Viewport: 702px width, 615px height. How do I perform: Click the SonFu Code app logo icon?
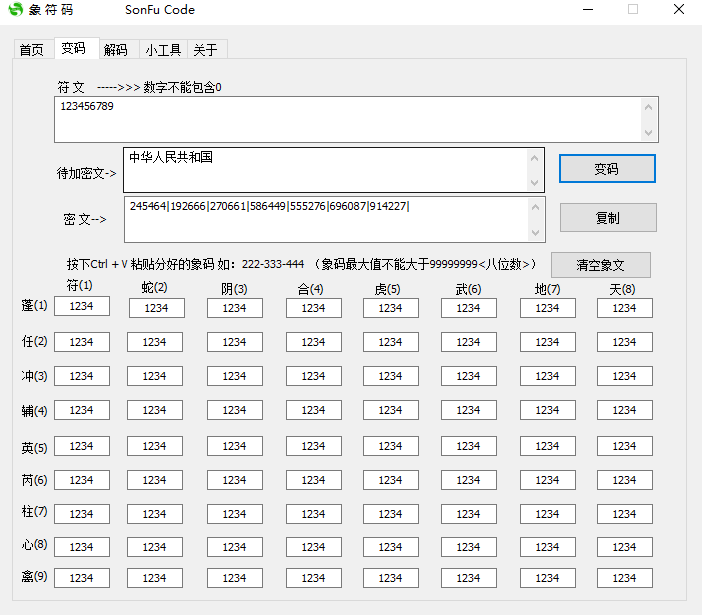pos(15,9)
